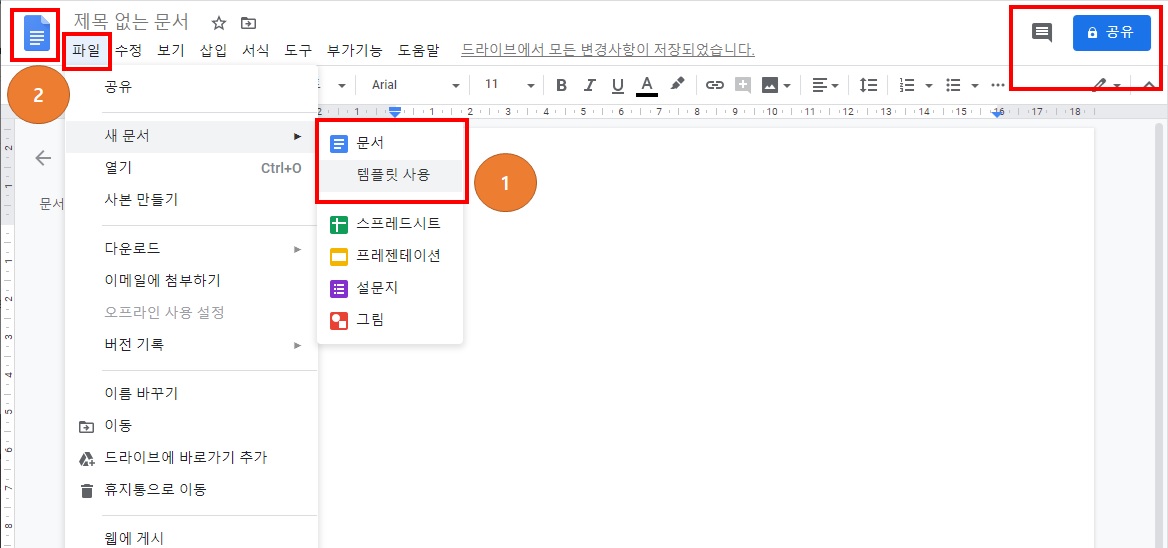Click line spacing icon
The height and width of the screenshot is (548, 1168).
(869, 86)
